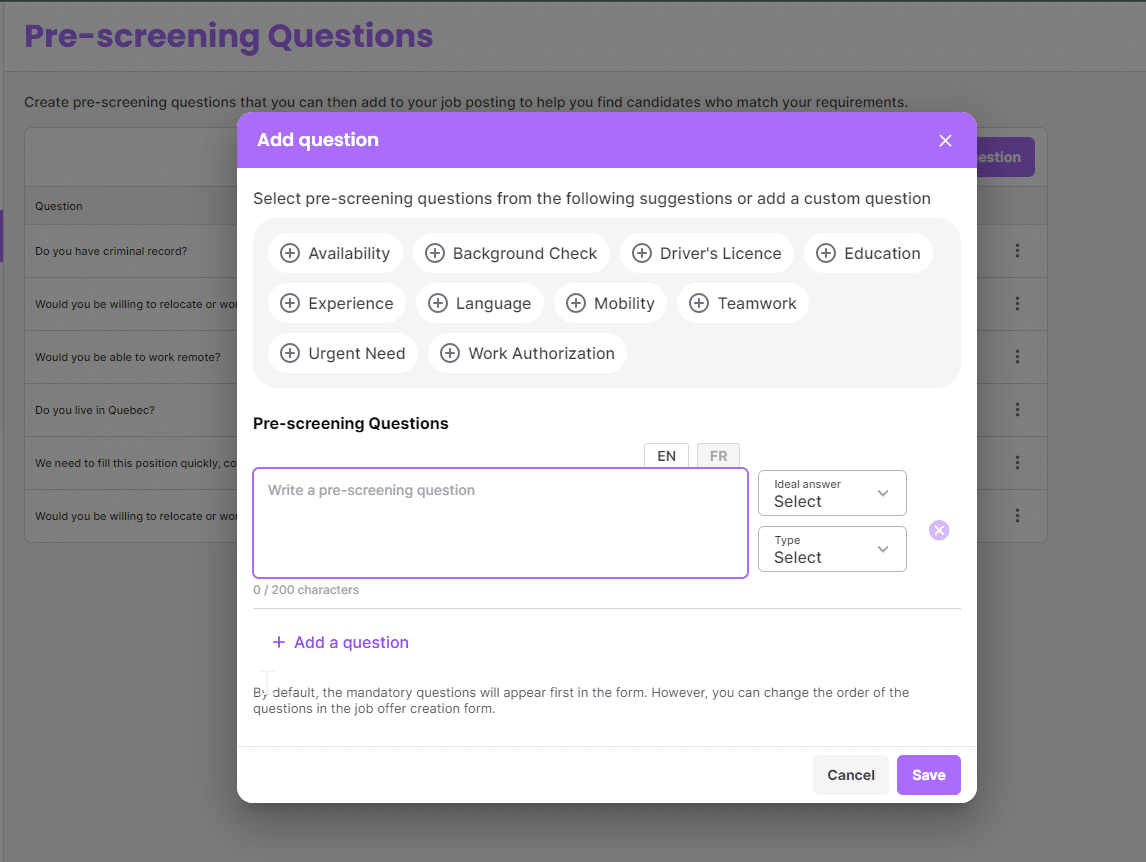Image resolution: width=1146 pixels, height=862 pixels.
Task: Click the Language plus icon
Action: coord(438,304)
